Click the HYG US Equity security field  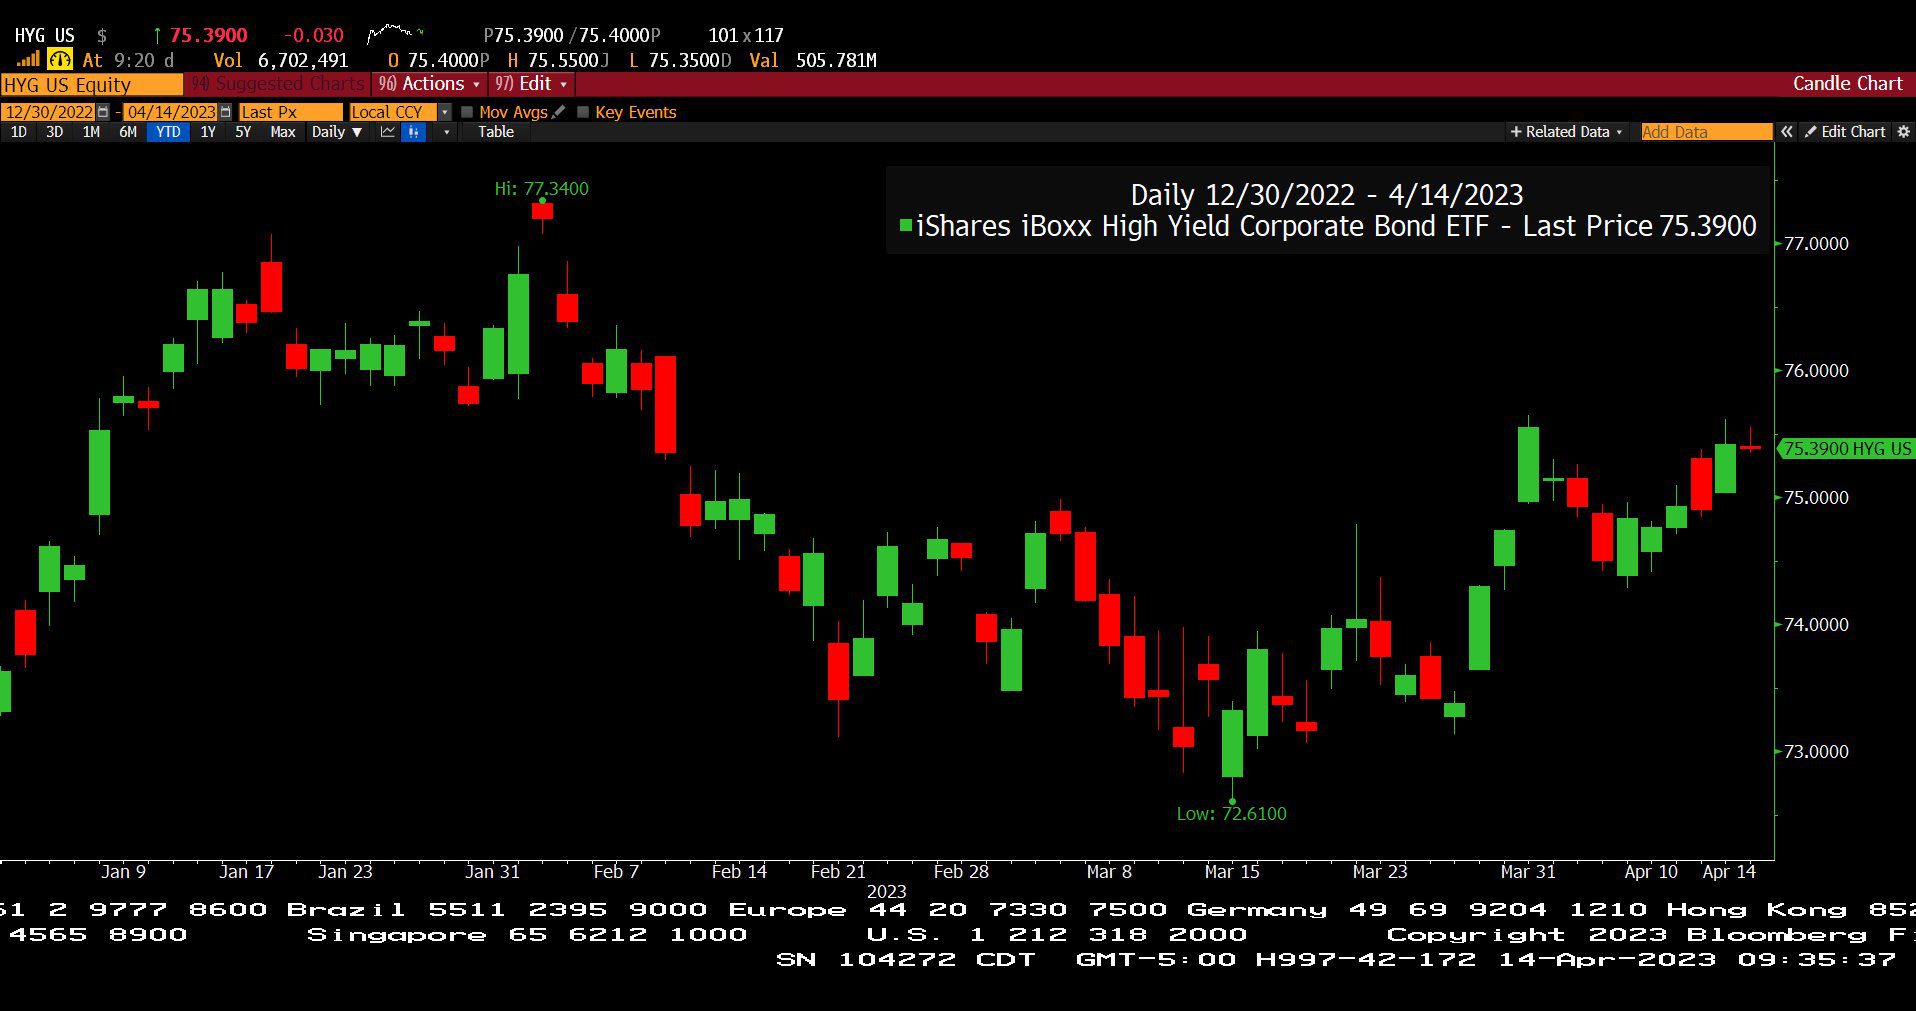[x=91, y=85]
